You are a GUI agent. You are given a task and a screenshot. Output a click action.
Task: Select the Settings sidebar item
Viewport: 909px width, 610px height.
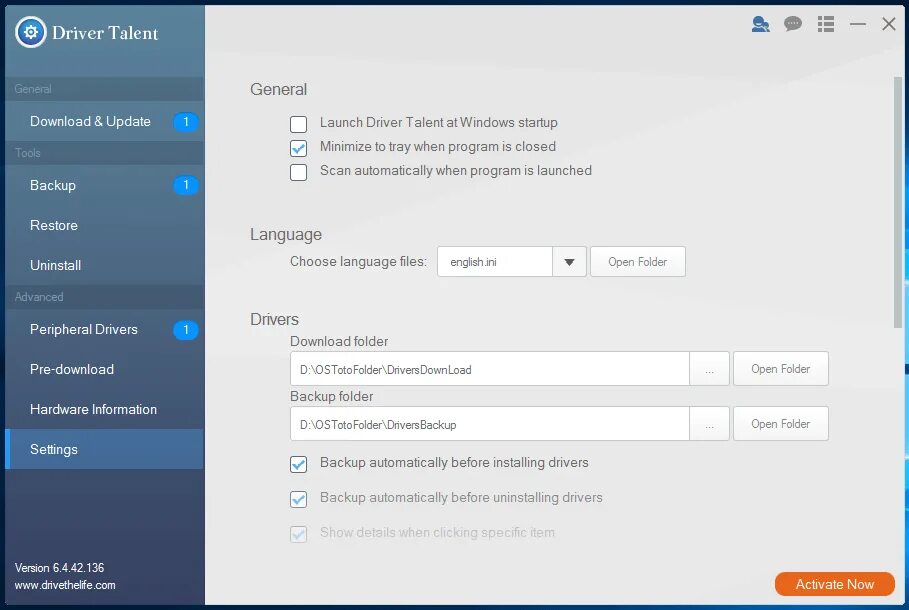coord(104,449)
